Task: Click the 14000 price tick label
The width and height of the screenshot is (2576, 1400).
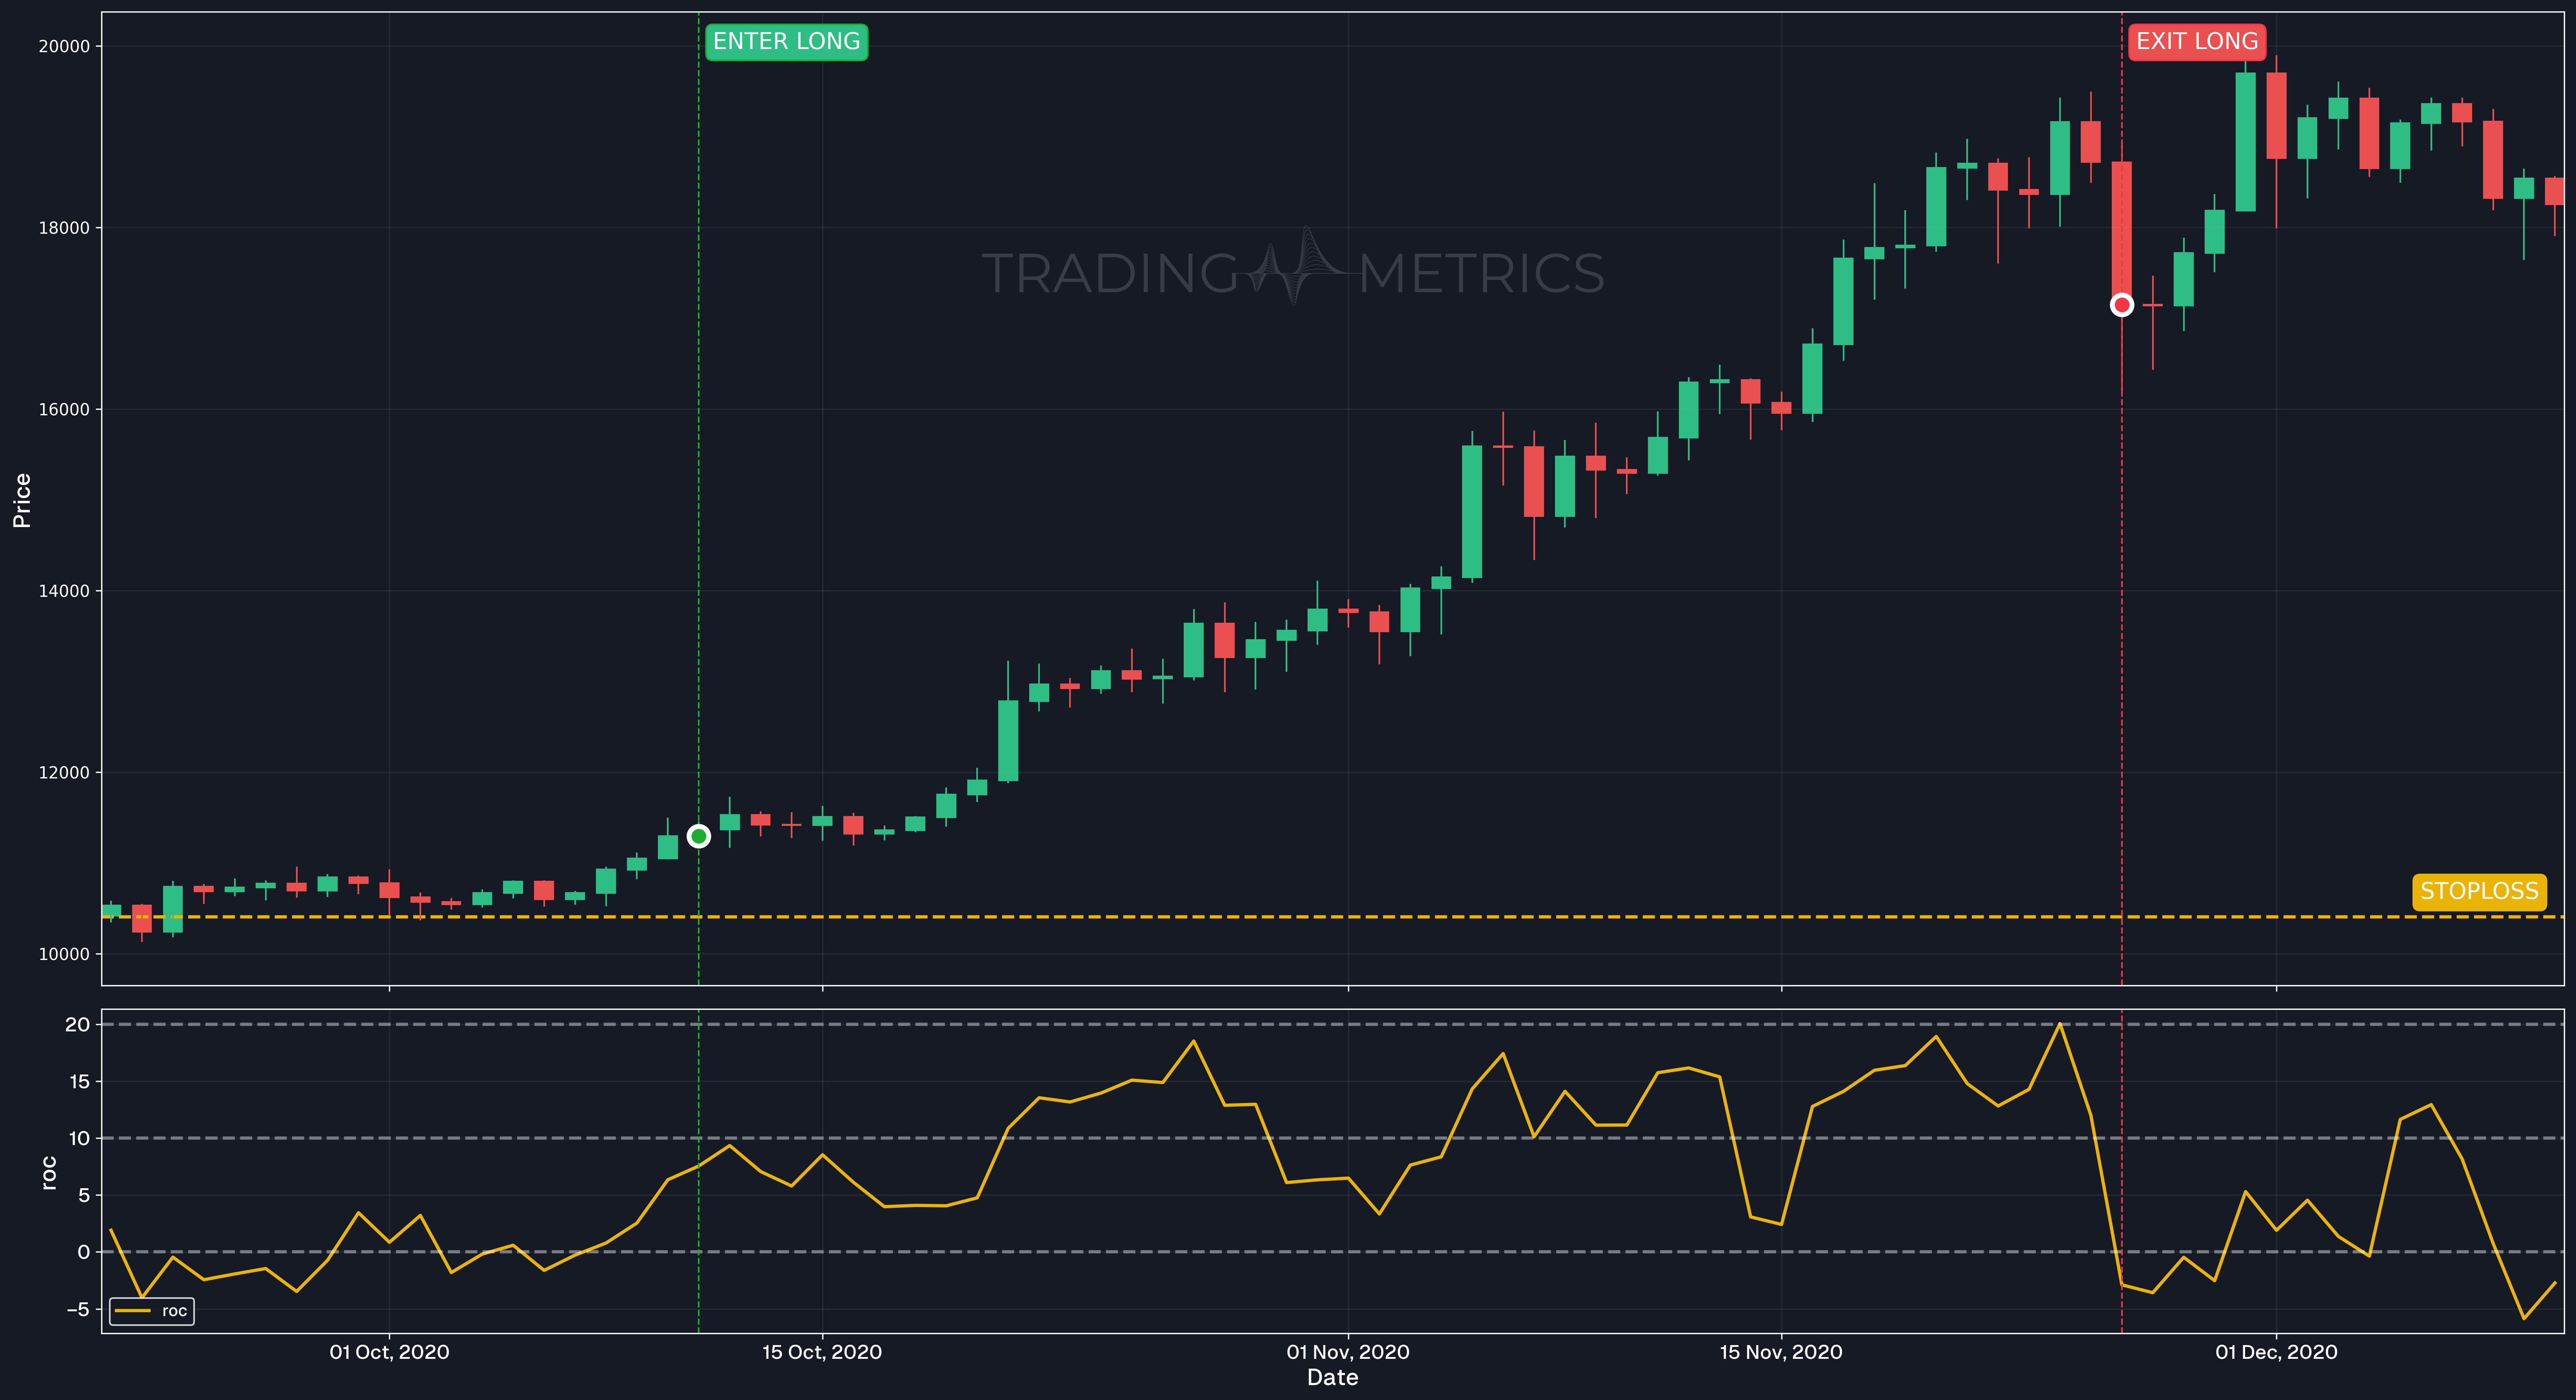Action: pos(64,591)
